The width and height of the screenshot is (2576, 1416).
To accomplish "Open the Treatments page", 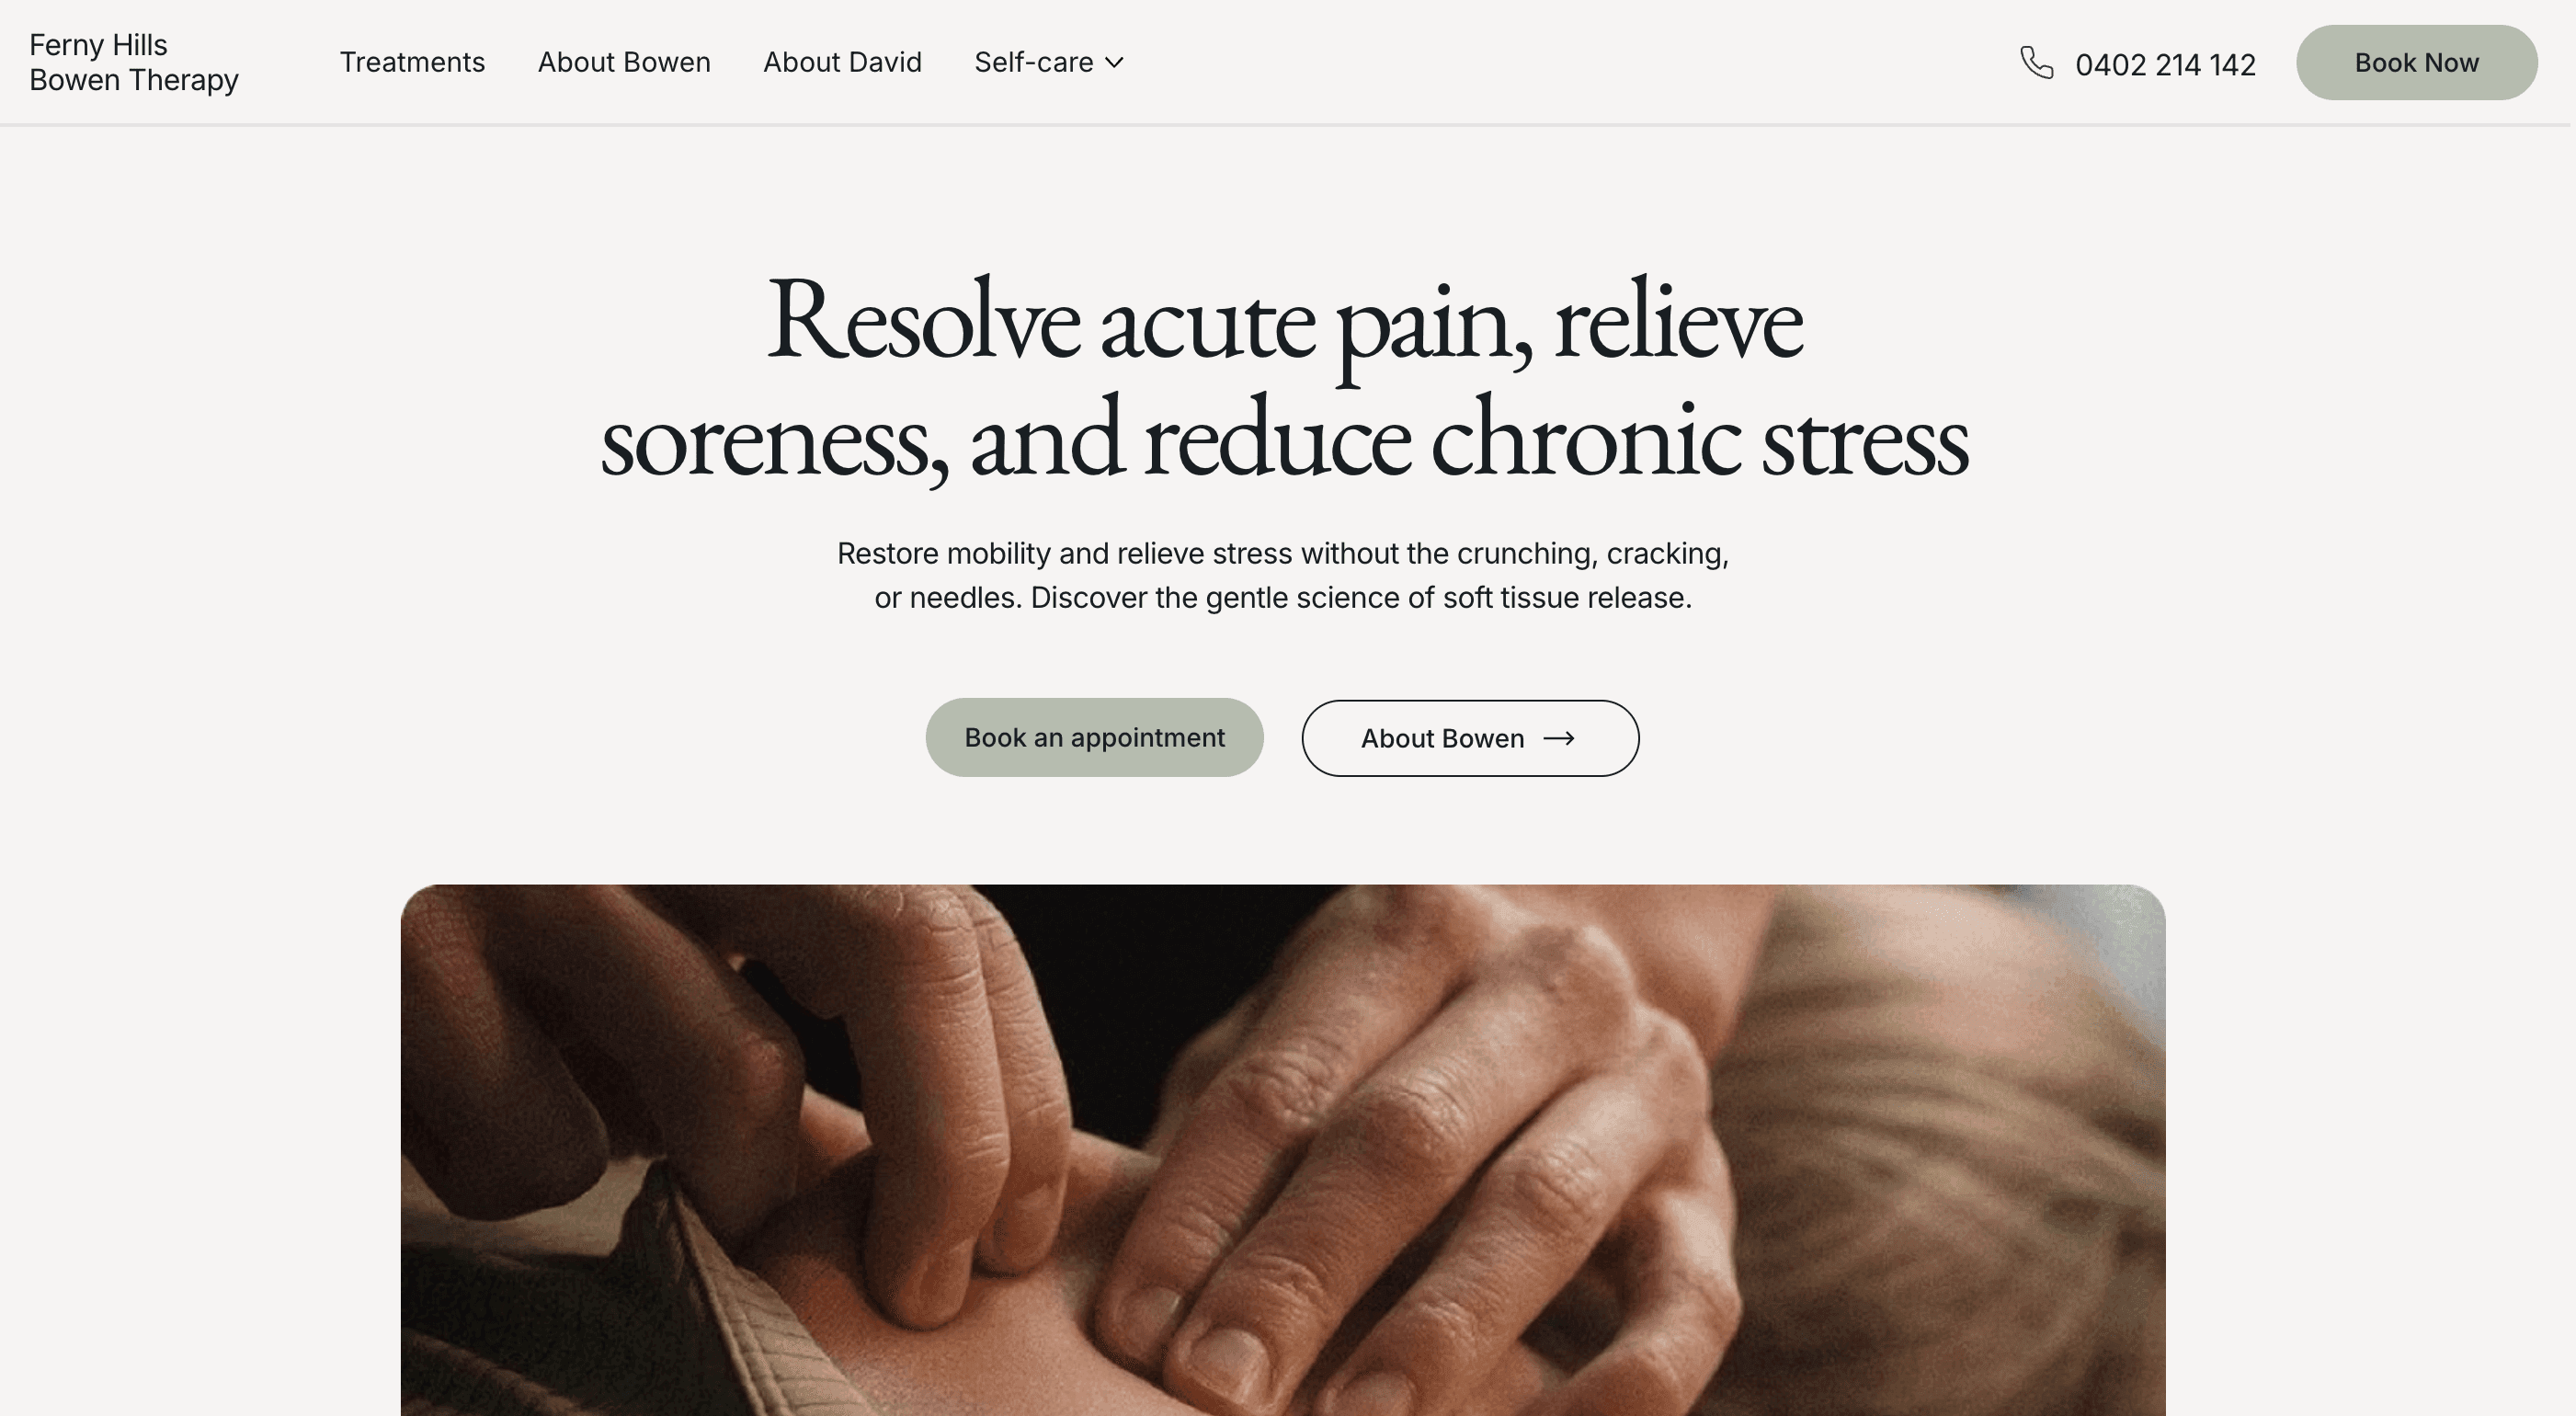I will pyautogui.click(x=412, y=62).
